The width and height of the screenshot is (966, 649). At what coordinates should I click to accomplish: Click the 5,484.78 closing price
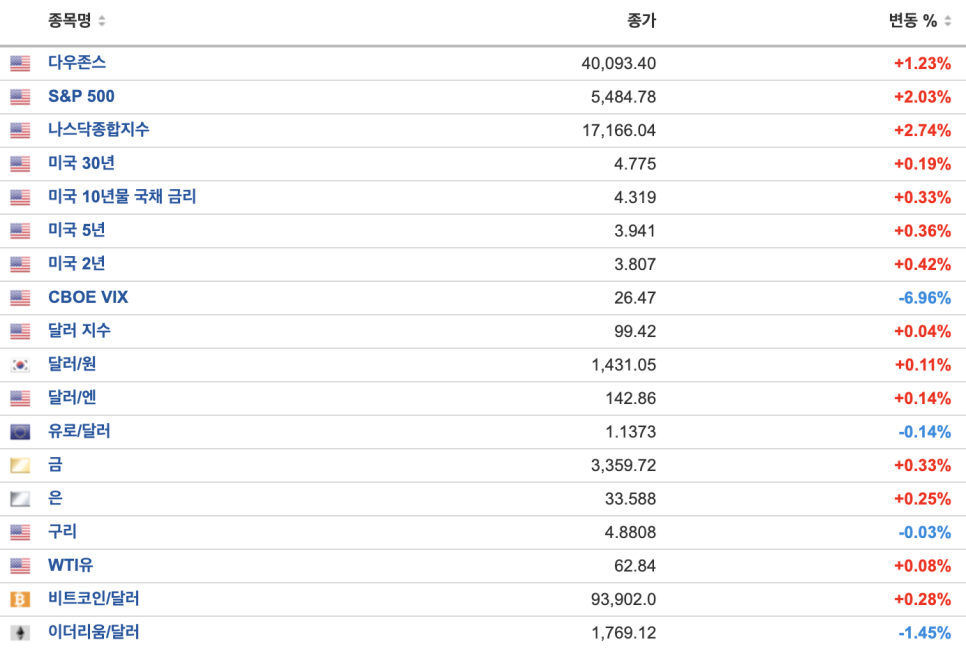tap(623, 97)
